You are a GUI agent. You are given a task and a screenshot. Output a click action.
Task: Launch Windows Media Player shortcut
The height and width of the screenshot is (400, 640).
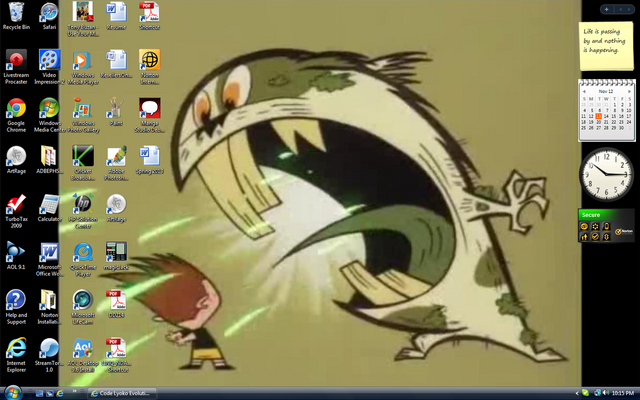83,67
